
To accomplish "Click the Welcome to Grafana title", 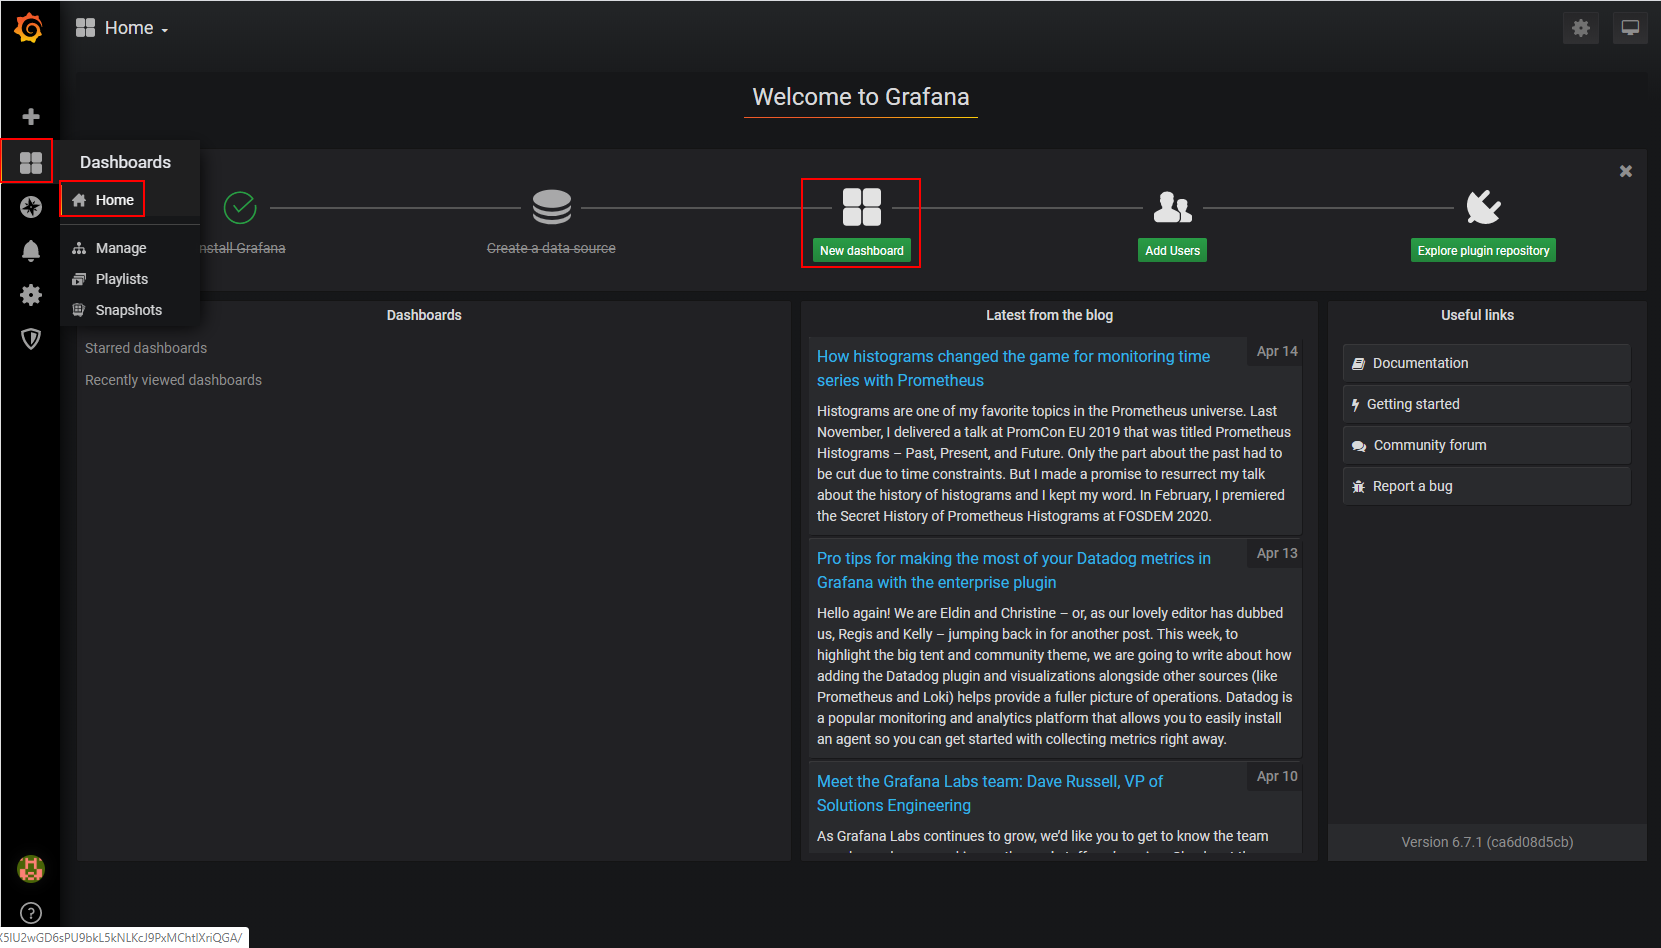I will coord(861,97).
